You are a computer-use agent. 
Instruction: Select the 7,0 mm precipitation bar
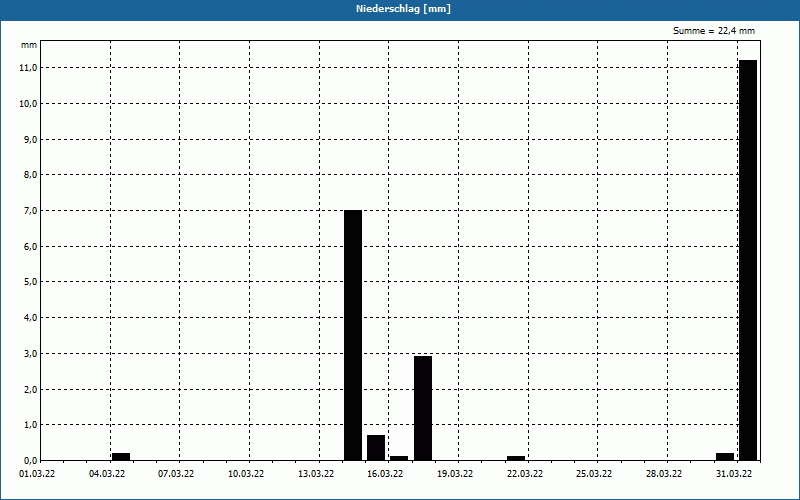(x=353, y=335)
